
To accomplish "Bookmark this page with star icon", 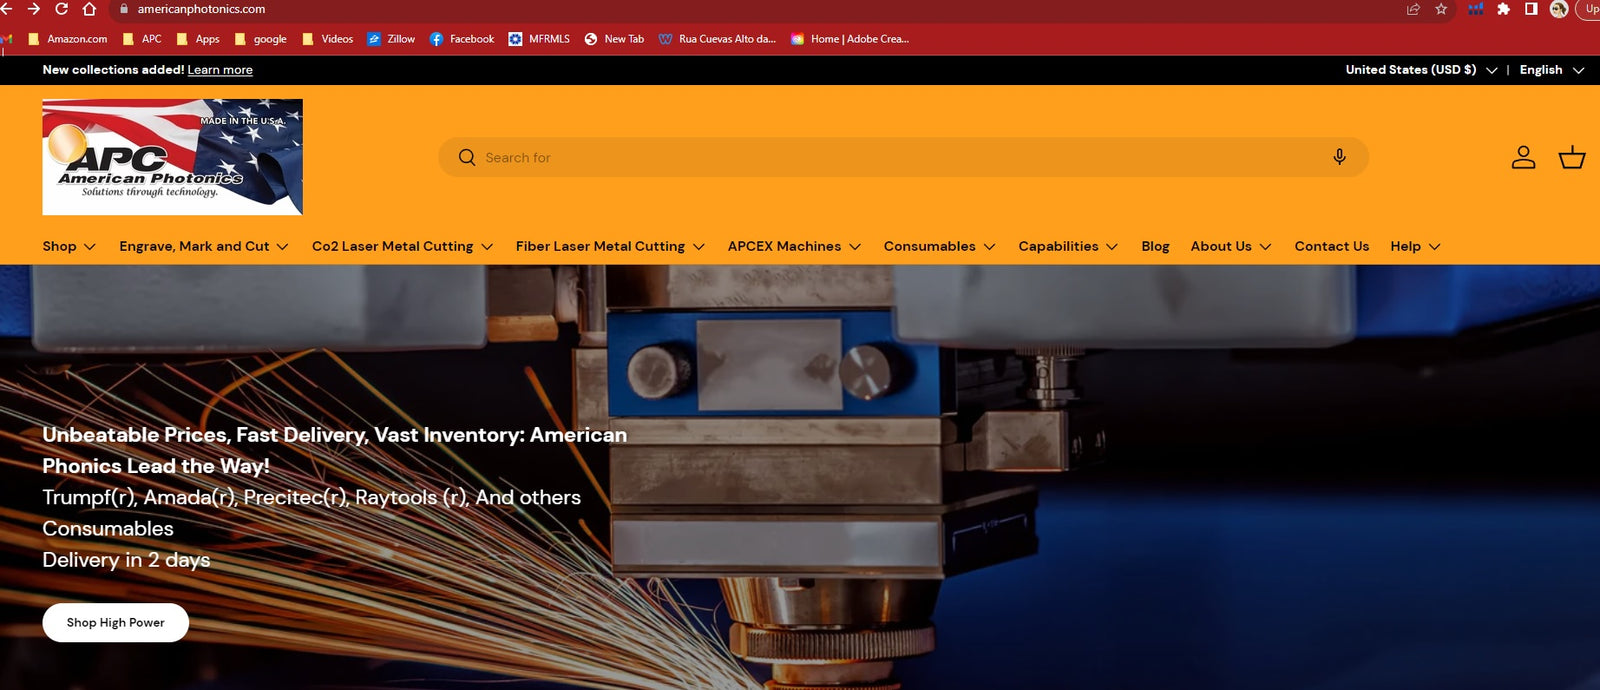I will point(1441,9).
